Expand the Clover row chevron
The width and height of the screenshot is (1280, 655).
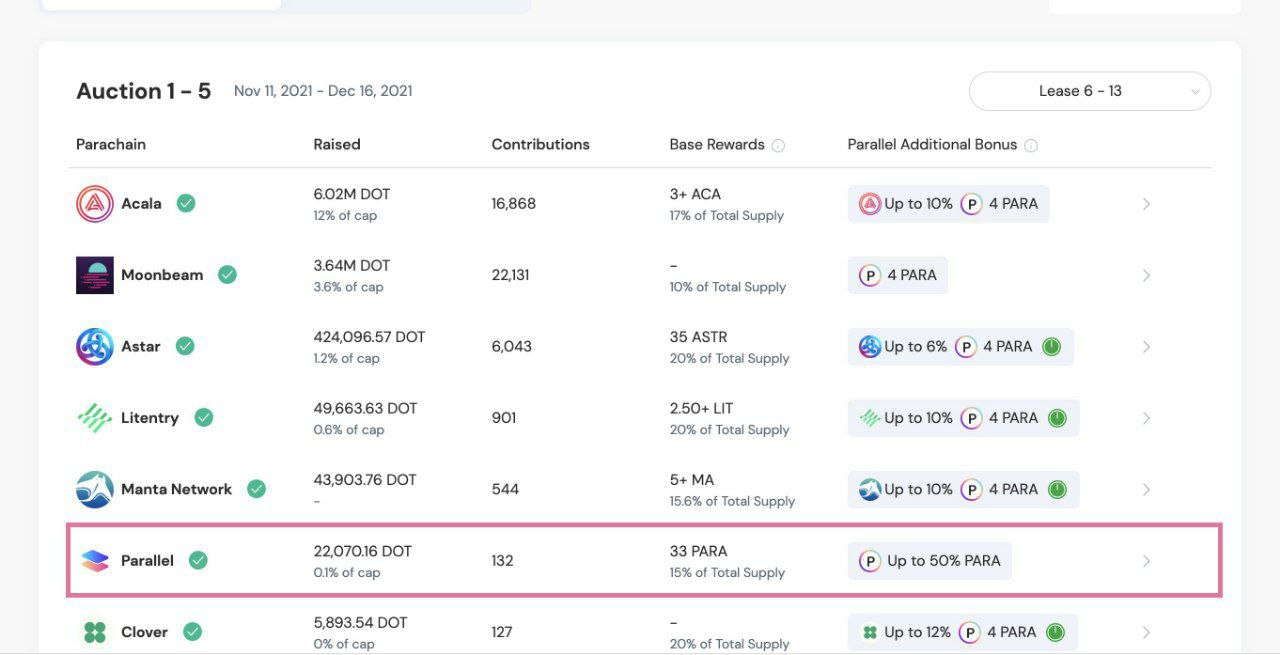coord(1147,632)
